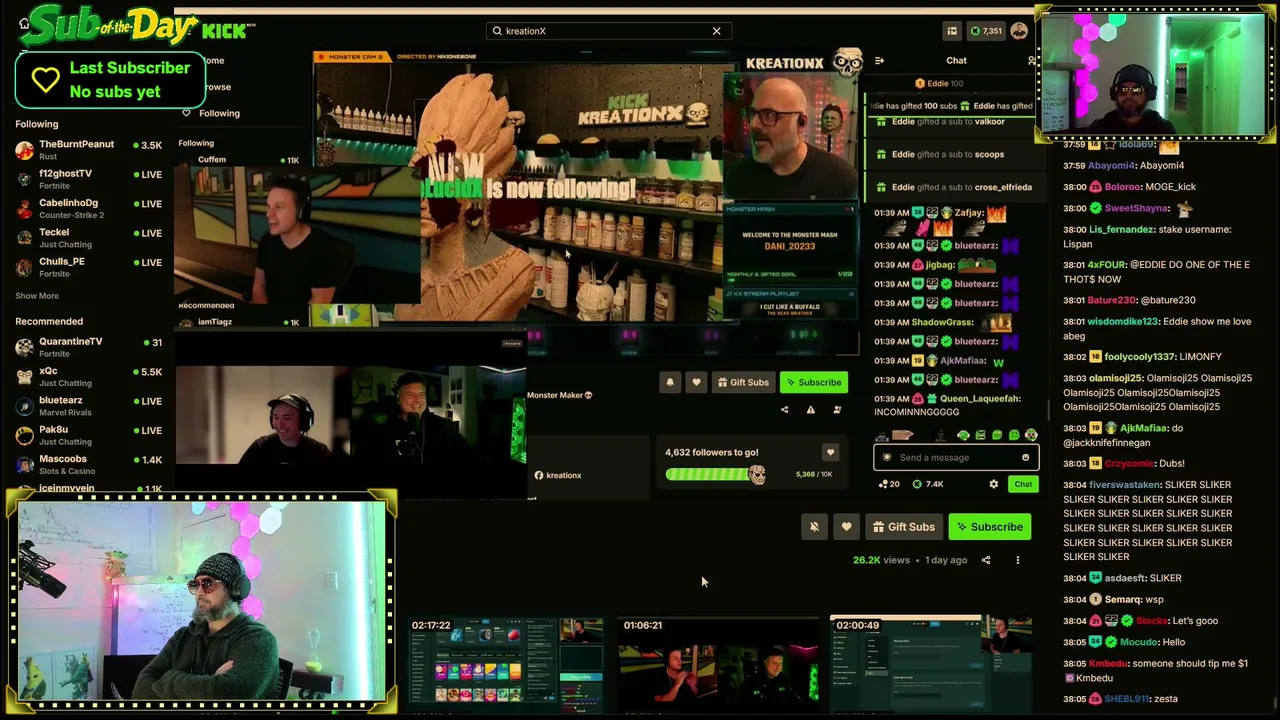Report the stream with the warning triangle icon
This screenshot has width=1280, height=720.
(x=811, y=410)
